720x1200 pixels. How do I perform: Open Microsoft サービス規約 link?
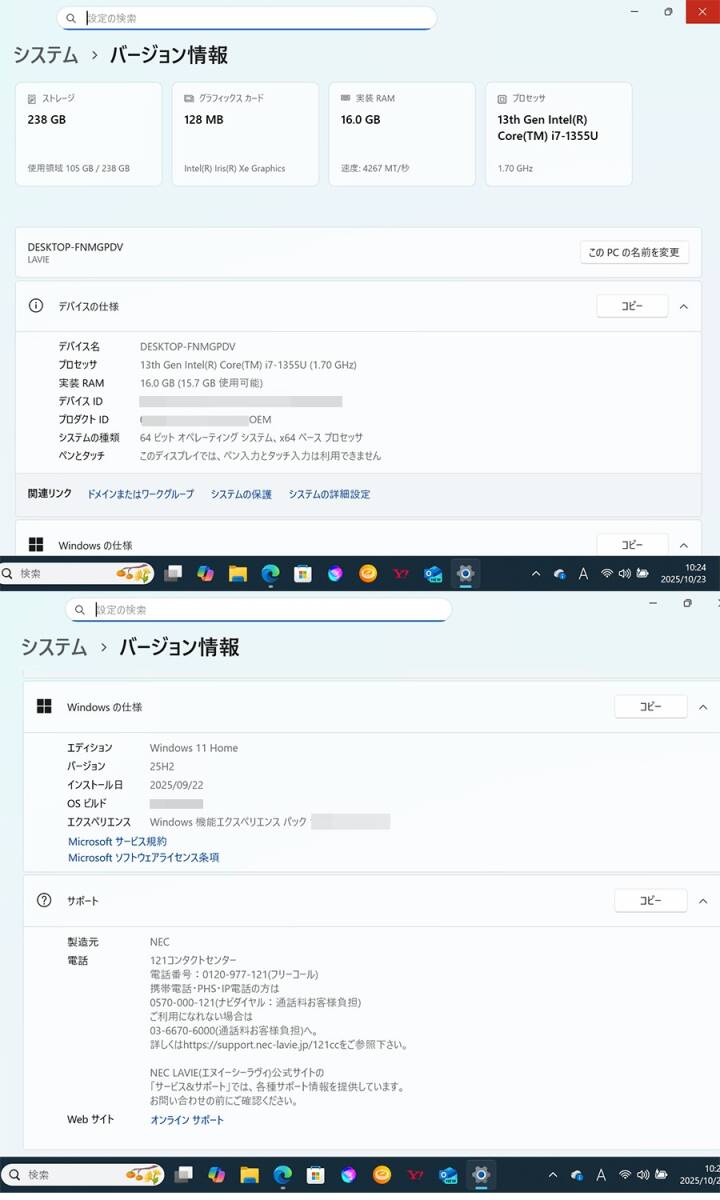pyautogui.click(x=117, y=842)
